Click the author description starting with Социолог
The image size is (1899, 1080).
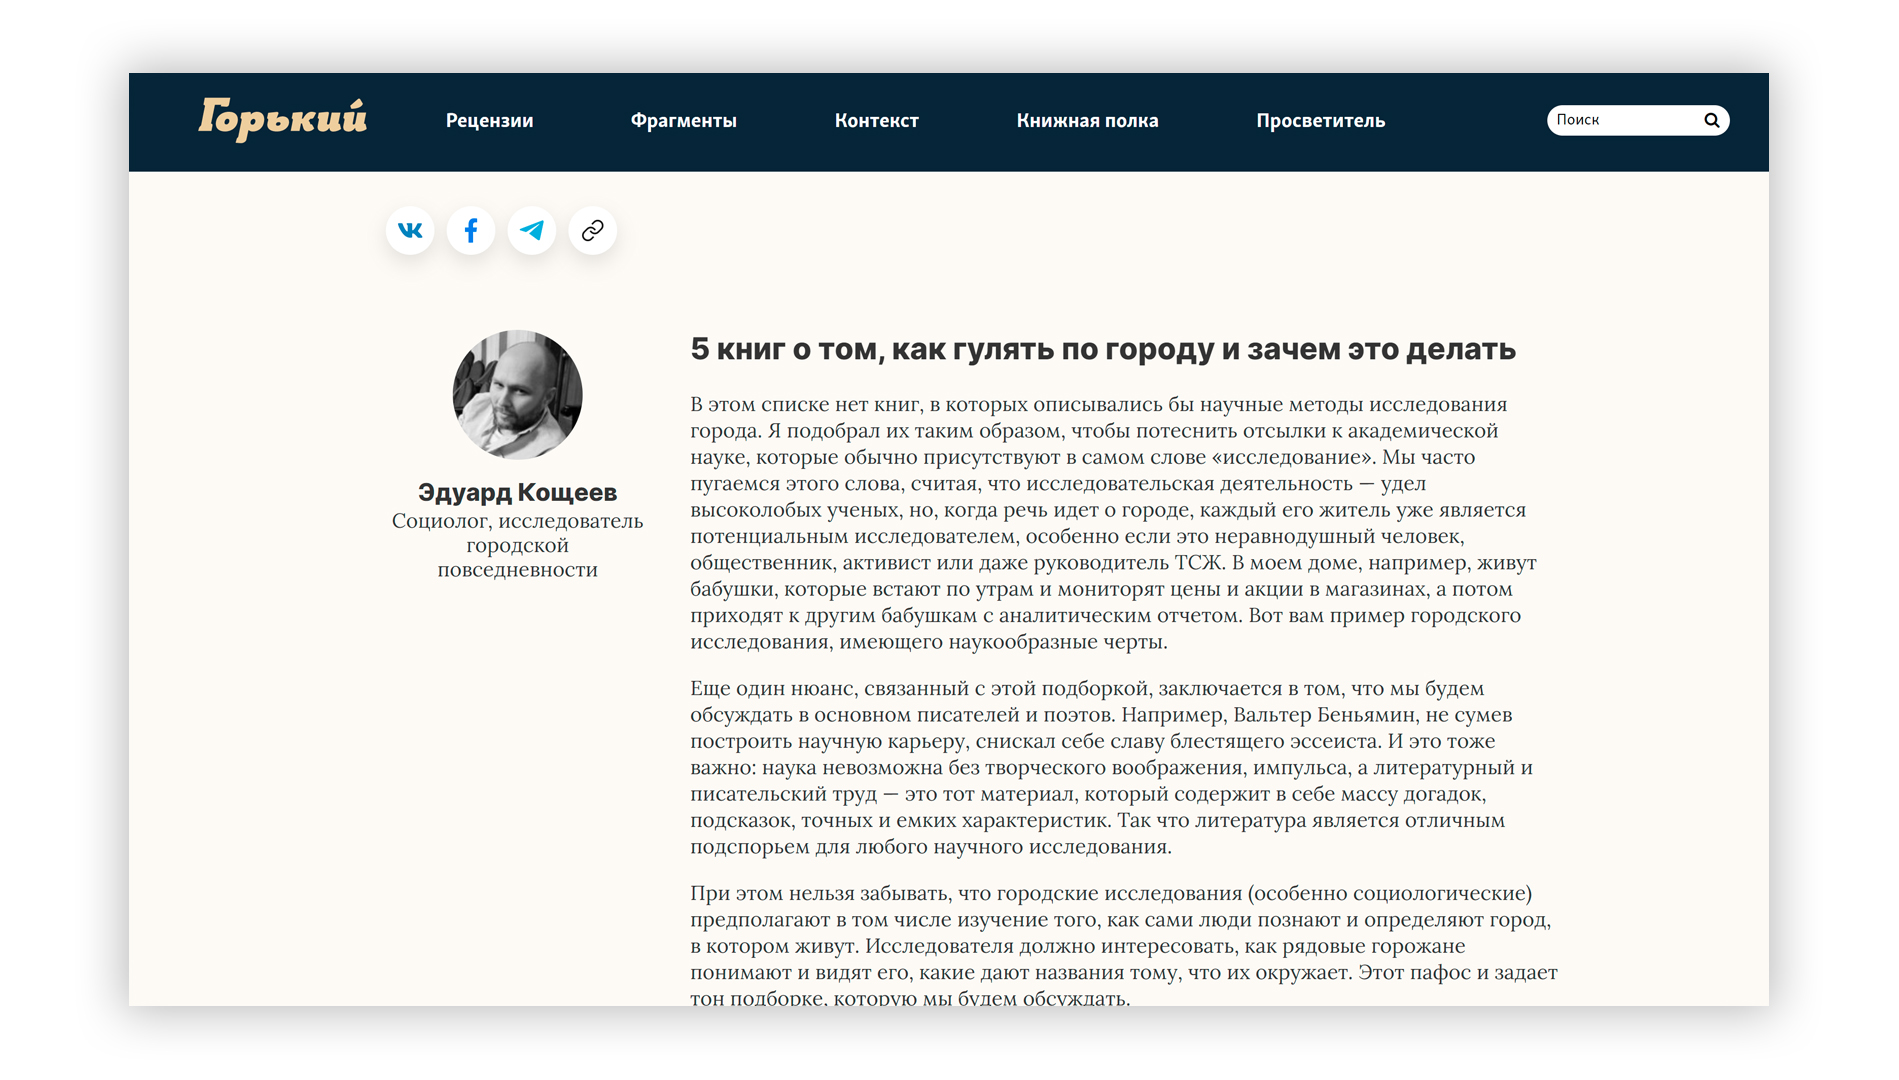517,545
